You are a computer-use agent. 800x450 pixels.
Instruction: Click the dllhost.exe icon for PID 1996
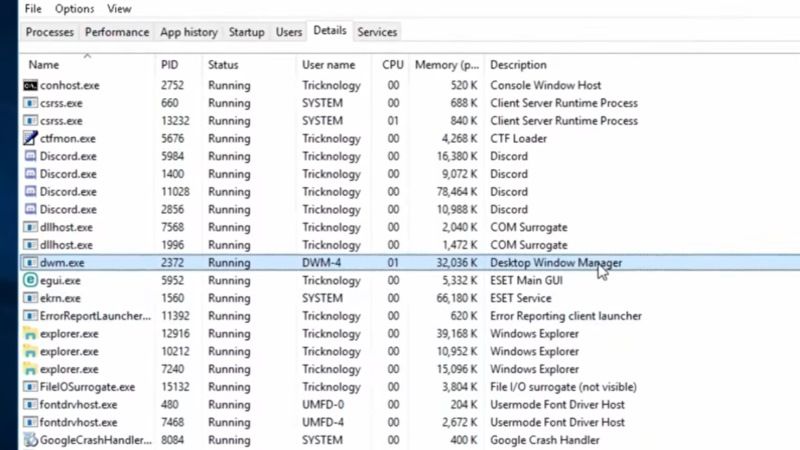[x=30, y=245]
